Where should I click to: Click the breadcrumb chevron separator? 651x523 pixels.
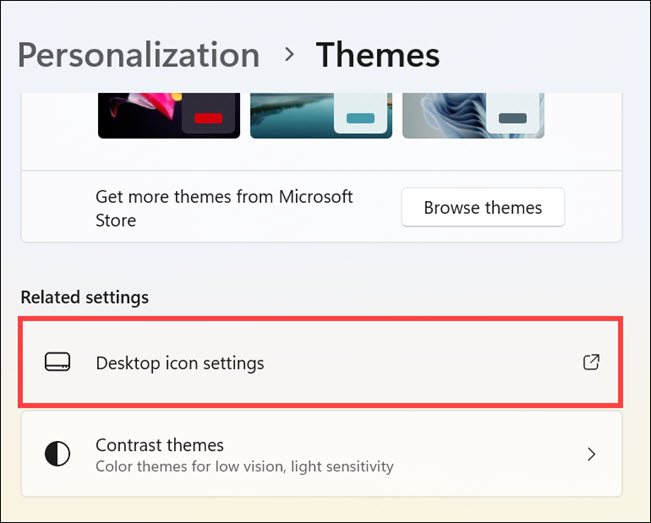pos(290,54)
